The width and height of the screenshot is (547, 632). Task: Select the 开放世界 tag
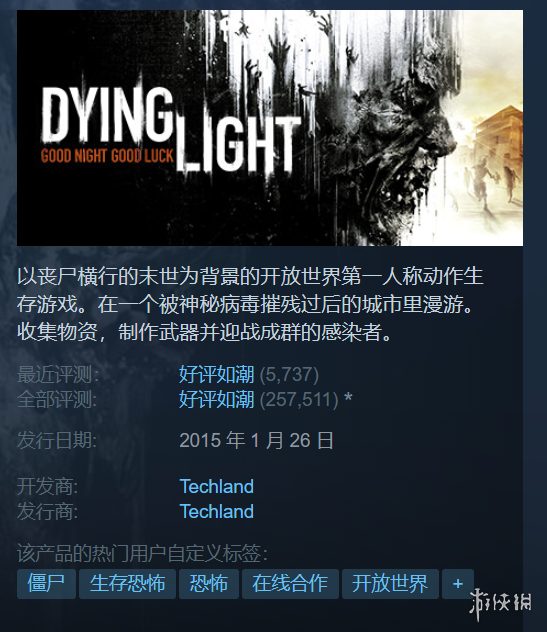pyautogui.click(x=390, y=584)
